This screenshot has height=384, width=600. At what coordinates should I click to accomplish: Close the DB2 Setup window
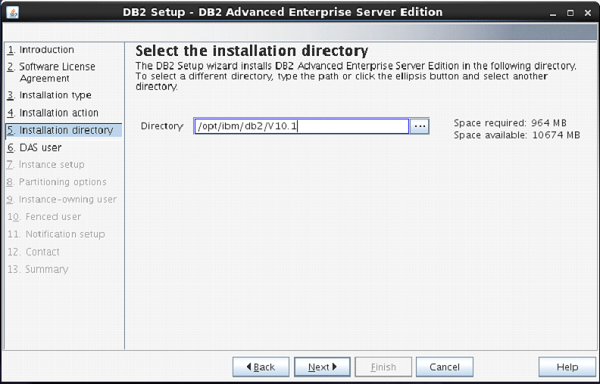(x=588, y=13)
